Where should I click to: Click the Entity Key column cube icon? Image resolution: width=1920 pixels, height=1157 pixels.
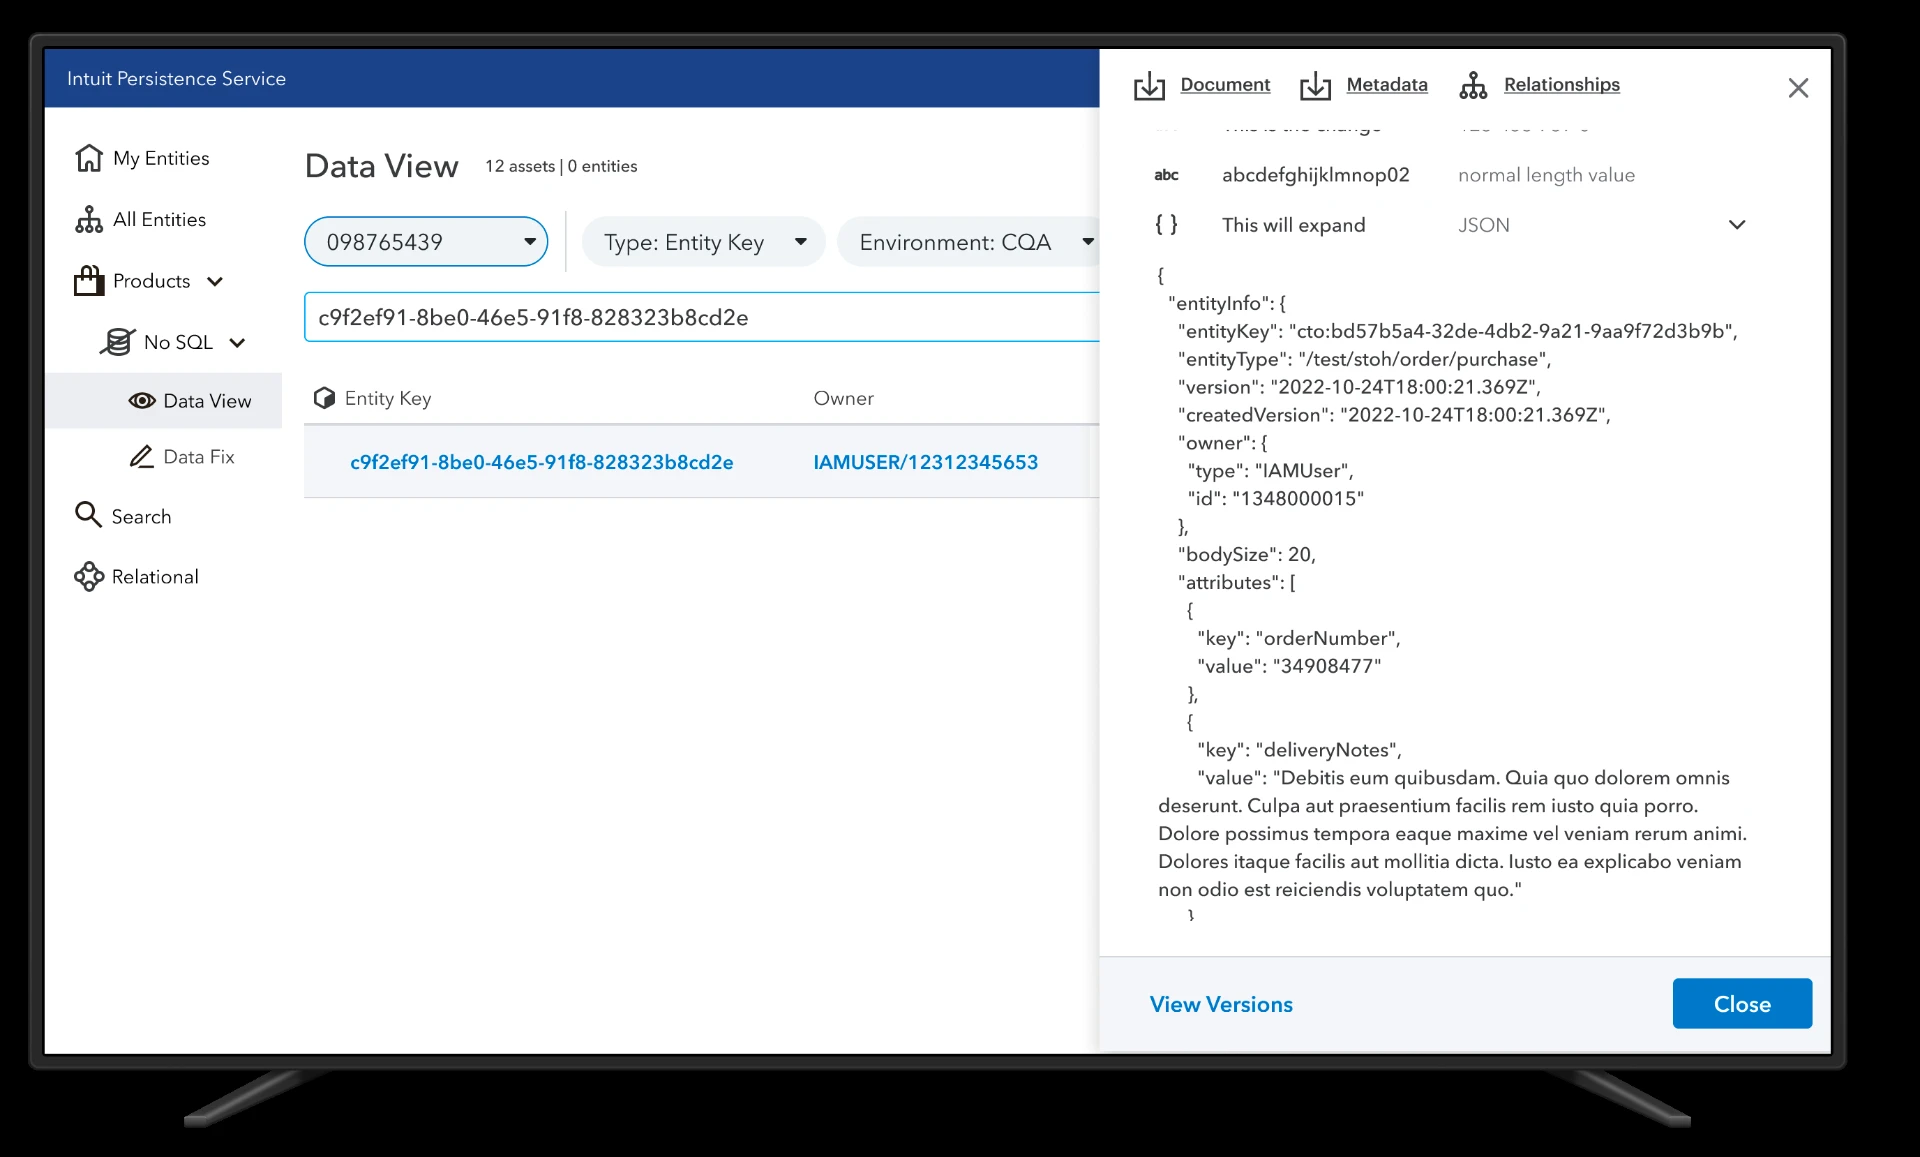click(x=324, y=398)
